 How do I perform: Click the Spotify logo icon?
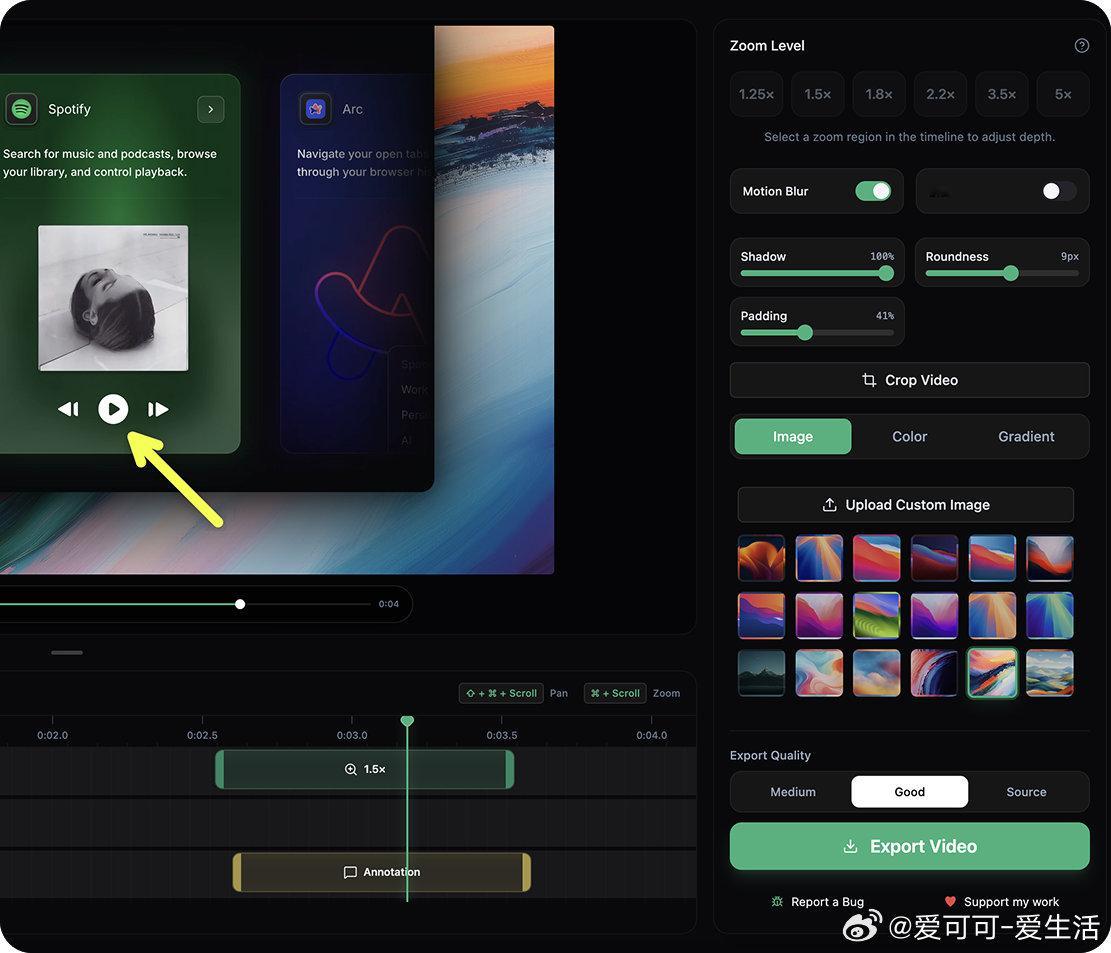(21, 108)
